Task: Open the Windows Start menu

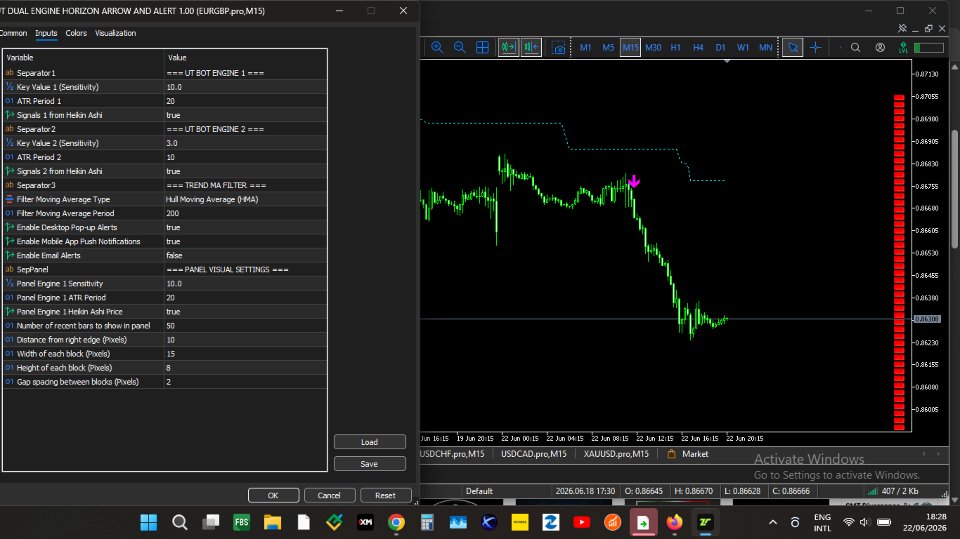Action: pos(149,522)
